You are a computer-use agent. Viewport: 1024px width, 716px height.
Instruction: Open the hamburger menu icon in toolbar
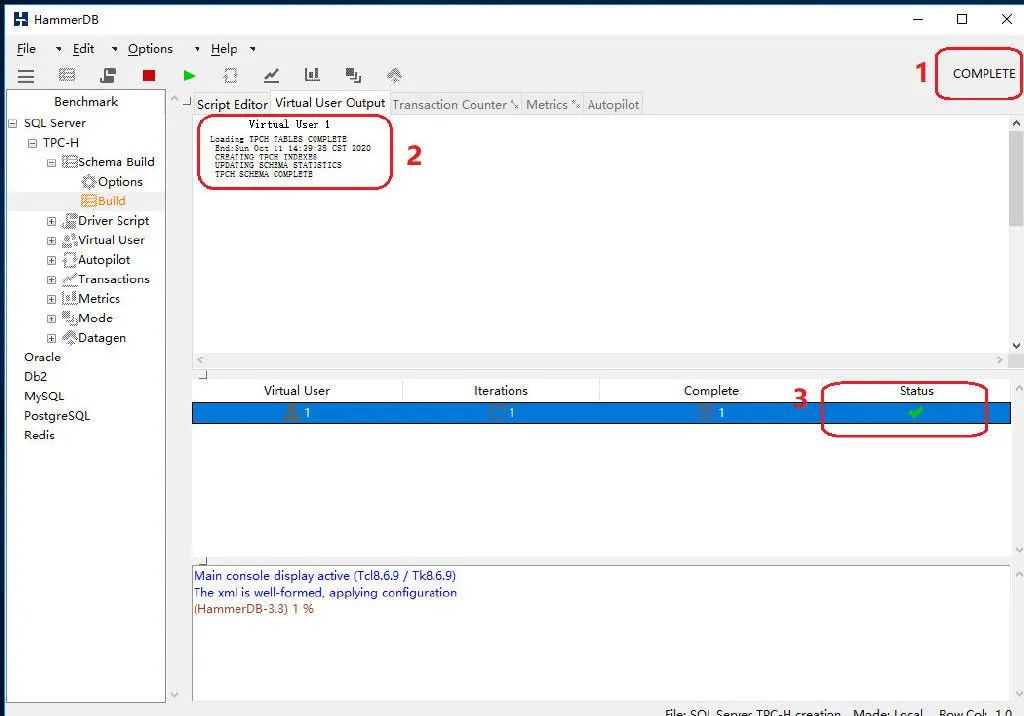click(x=26, y=76)
